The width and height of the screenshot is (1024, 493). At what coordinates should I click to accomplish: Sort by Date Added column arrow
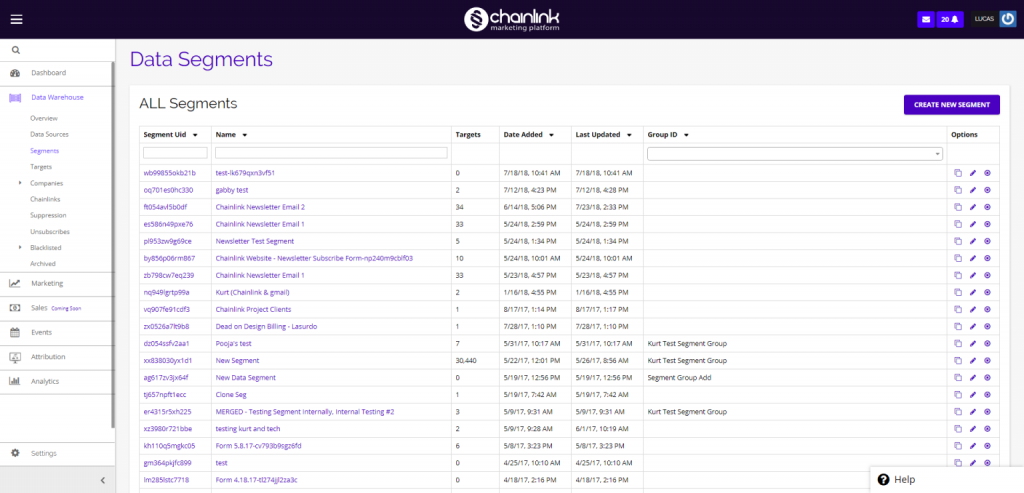551,135
